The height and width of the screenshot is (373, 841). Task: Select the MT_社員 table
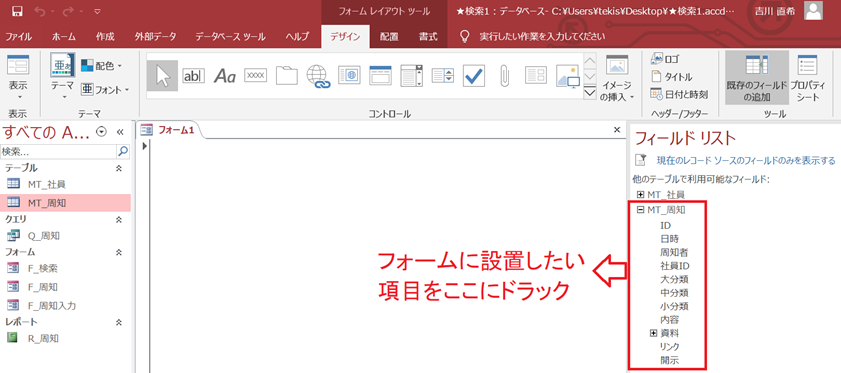point(65,184)
